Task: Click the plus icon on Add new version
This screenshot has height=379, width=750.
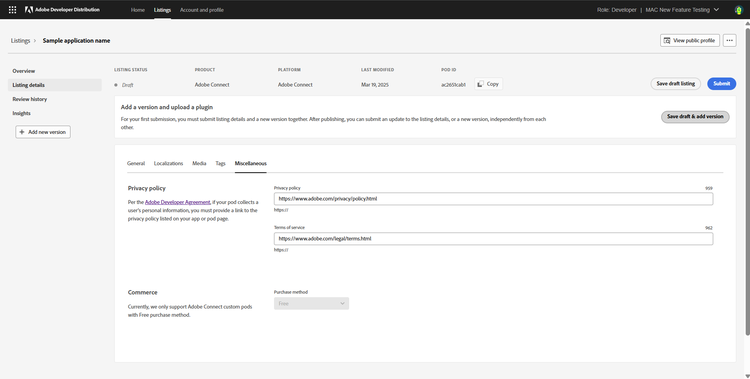Action: pyautogui.click(x=22, y=132)
